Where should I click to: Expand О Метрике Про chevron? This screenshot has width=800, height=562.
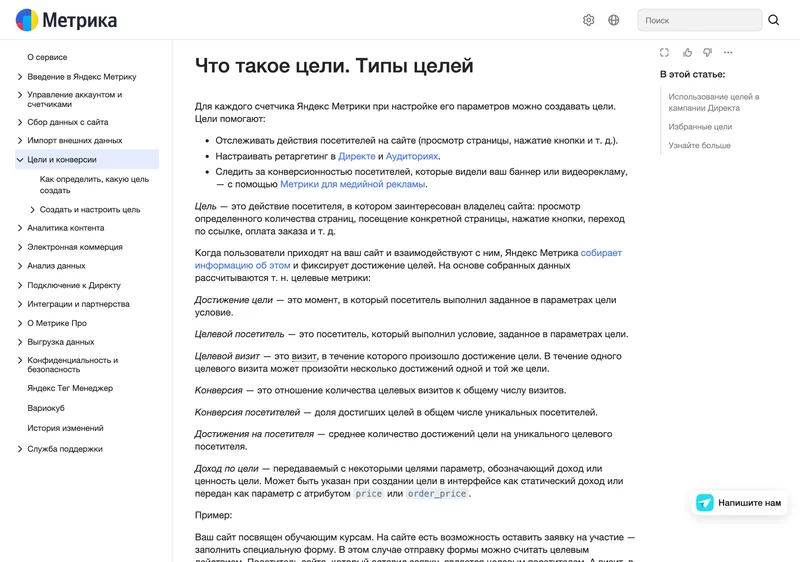click(x=20, y=323)
